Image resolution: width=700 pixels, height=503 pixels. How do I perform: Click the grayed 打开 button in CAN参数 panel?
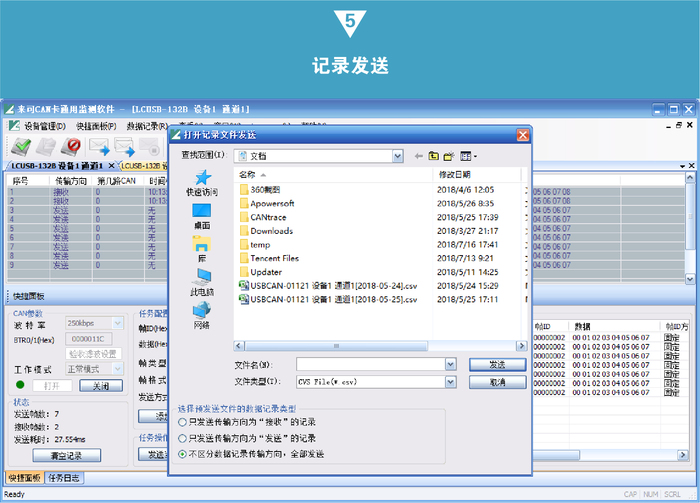point(52,386)
